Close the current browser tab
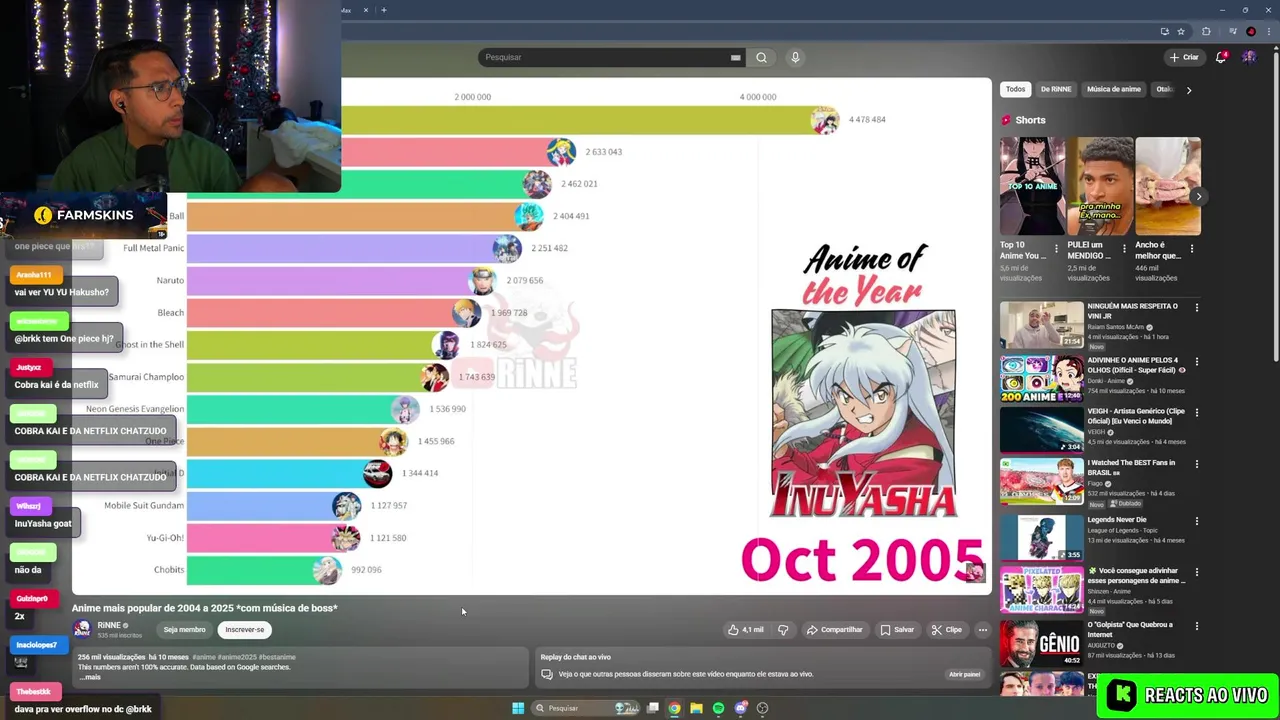Screen dimensions: 1280x720 click(x=365, y=10)
